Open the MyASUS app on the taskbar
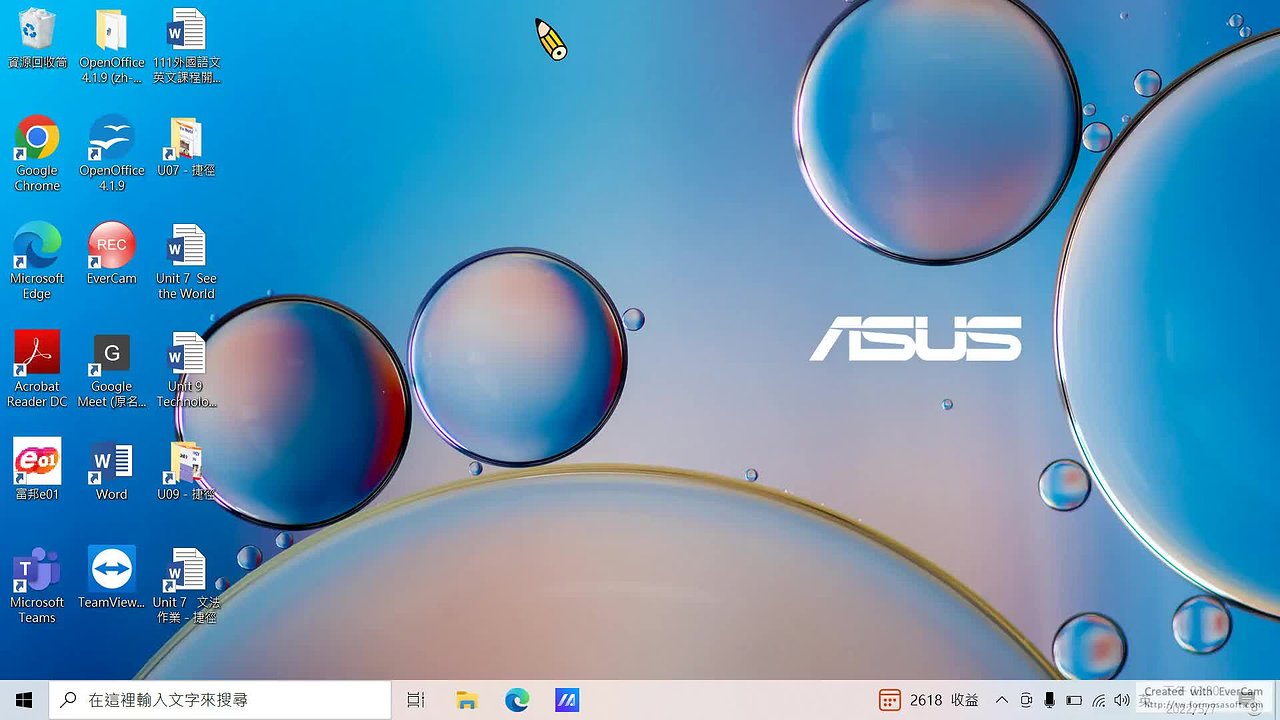 point(567,700)
